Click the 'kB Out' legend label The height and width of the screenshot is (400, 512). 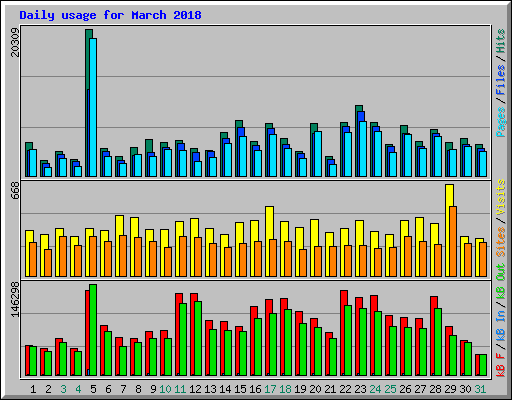pyautogui.click(x=501, y=281)
